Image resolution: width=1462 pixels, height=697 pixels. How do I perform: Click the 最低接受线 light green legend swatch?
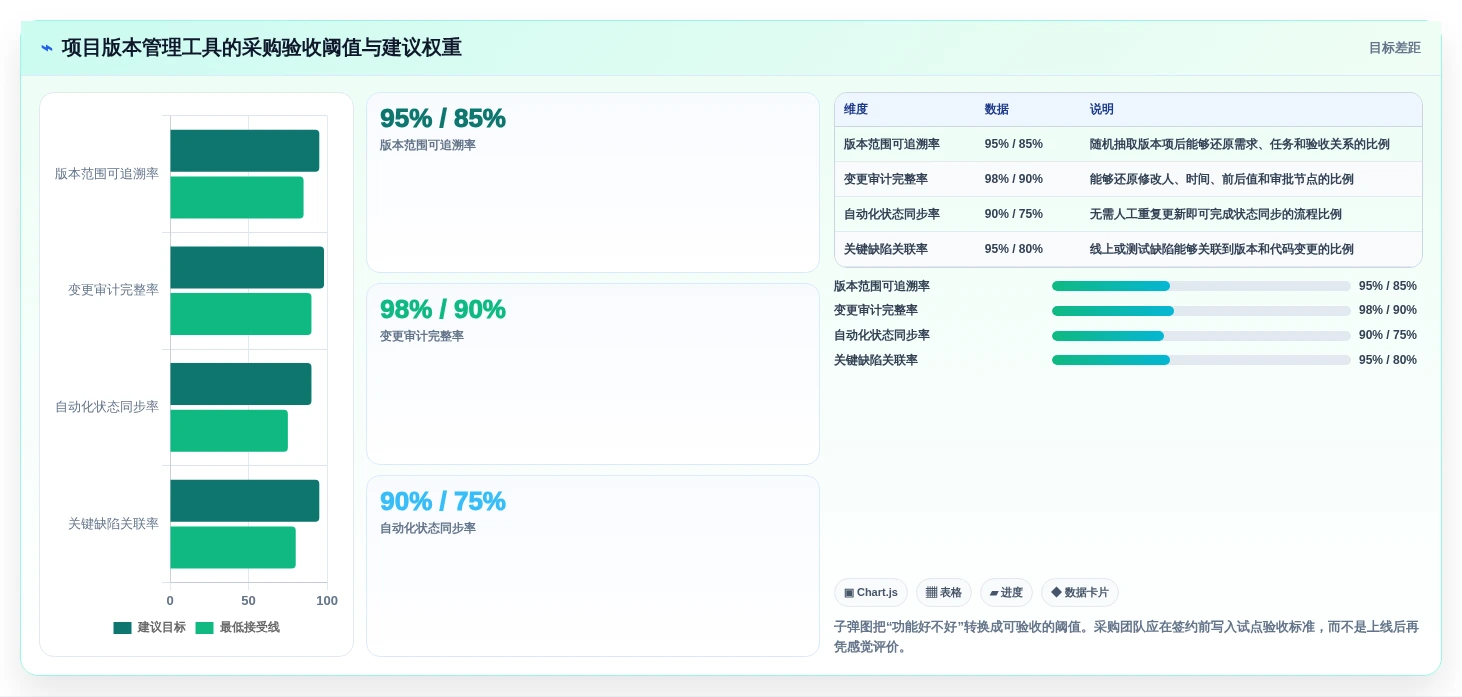(x=204, y=628)
